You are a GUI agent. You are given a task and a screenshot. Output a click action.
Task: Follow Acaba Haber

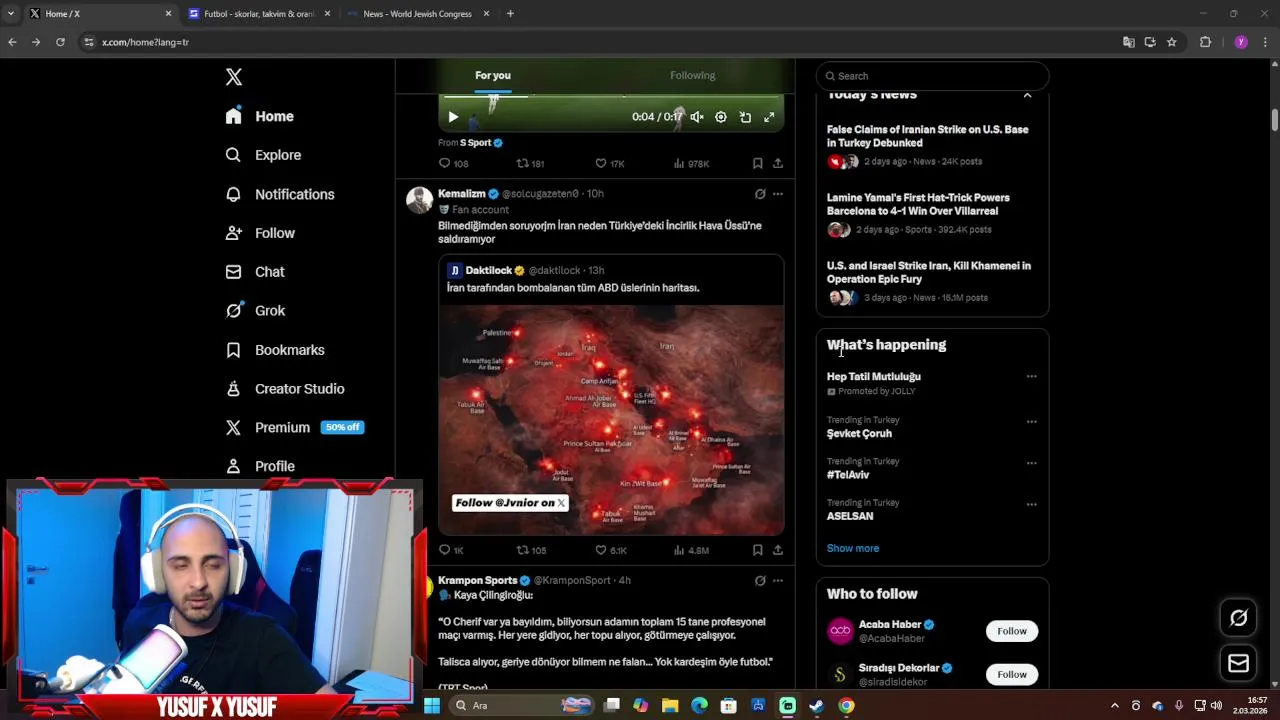tap(1012, 631)
